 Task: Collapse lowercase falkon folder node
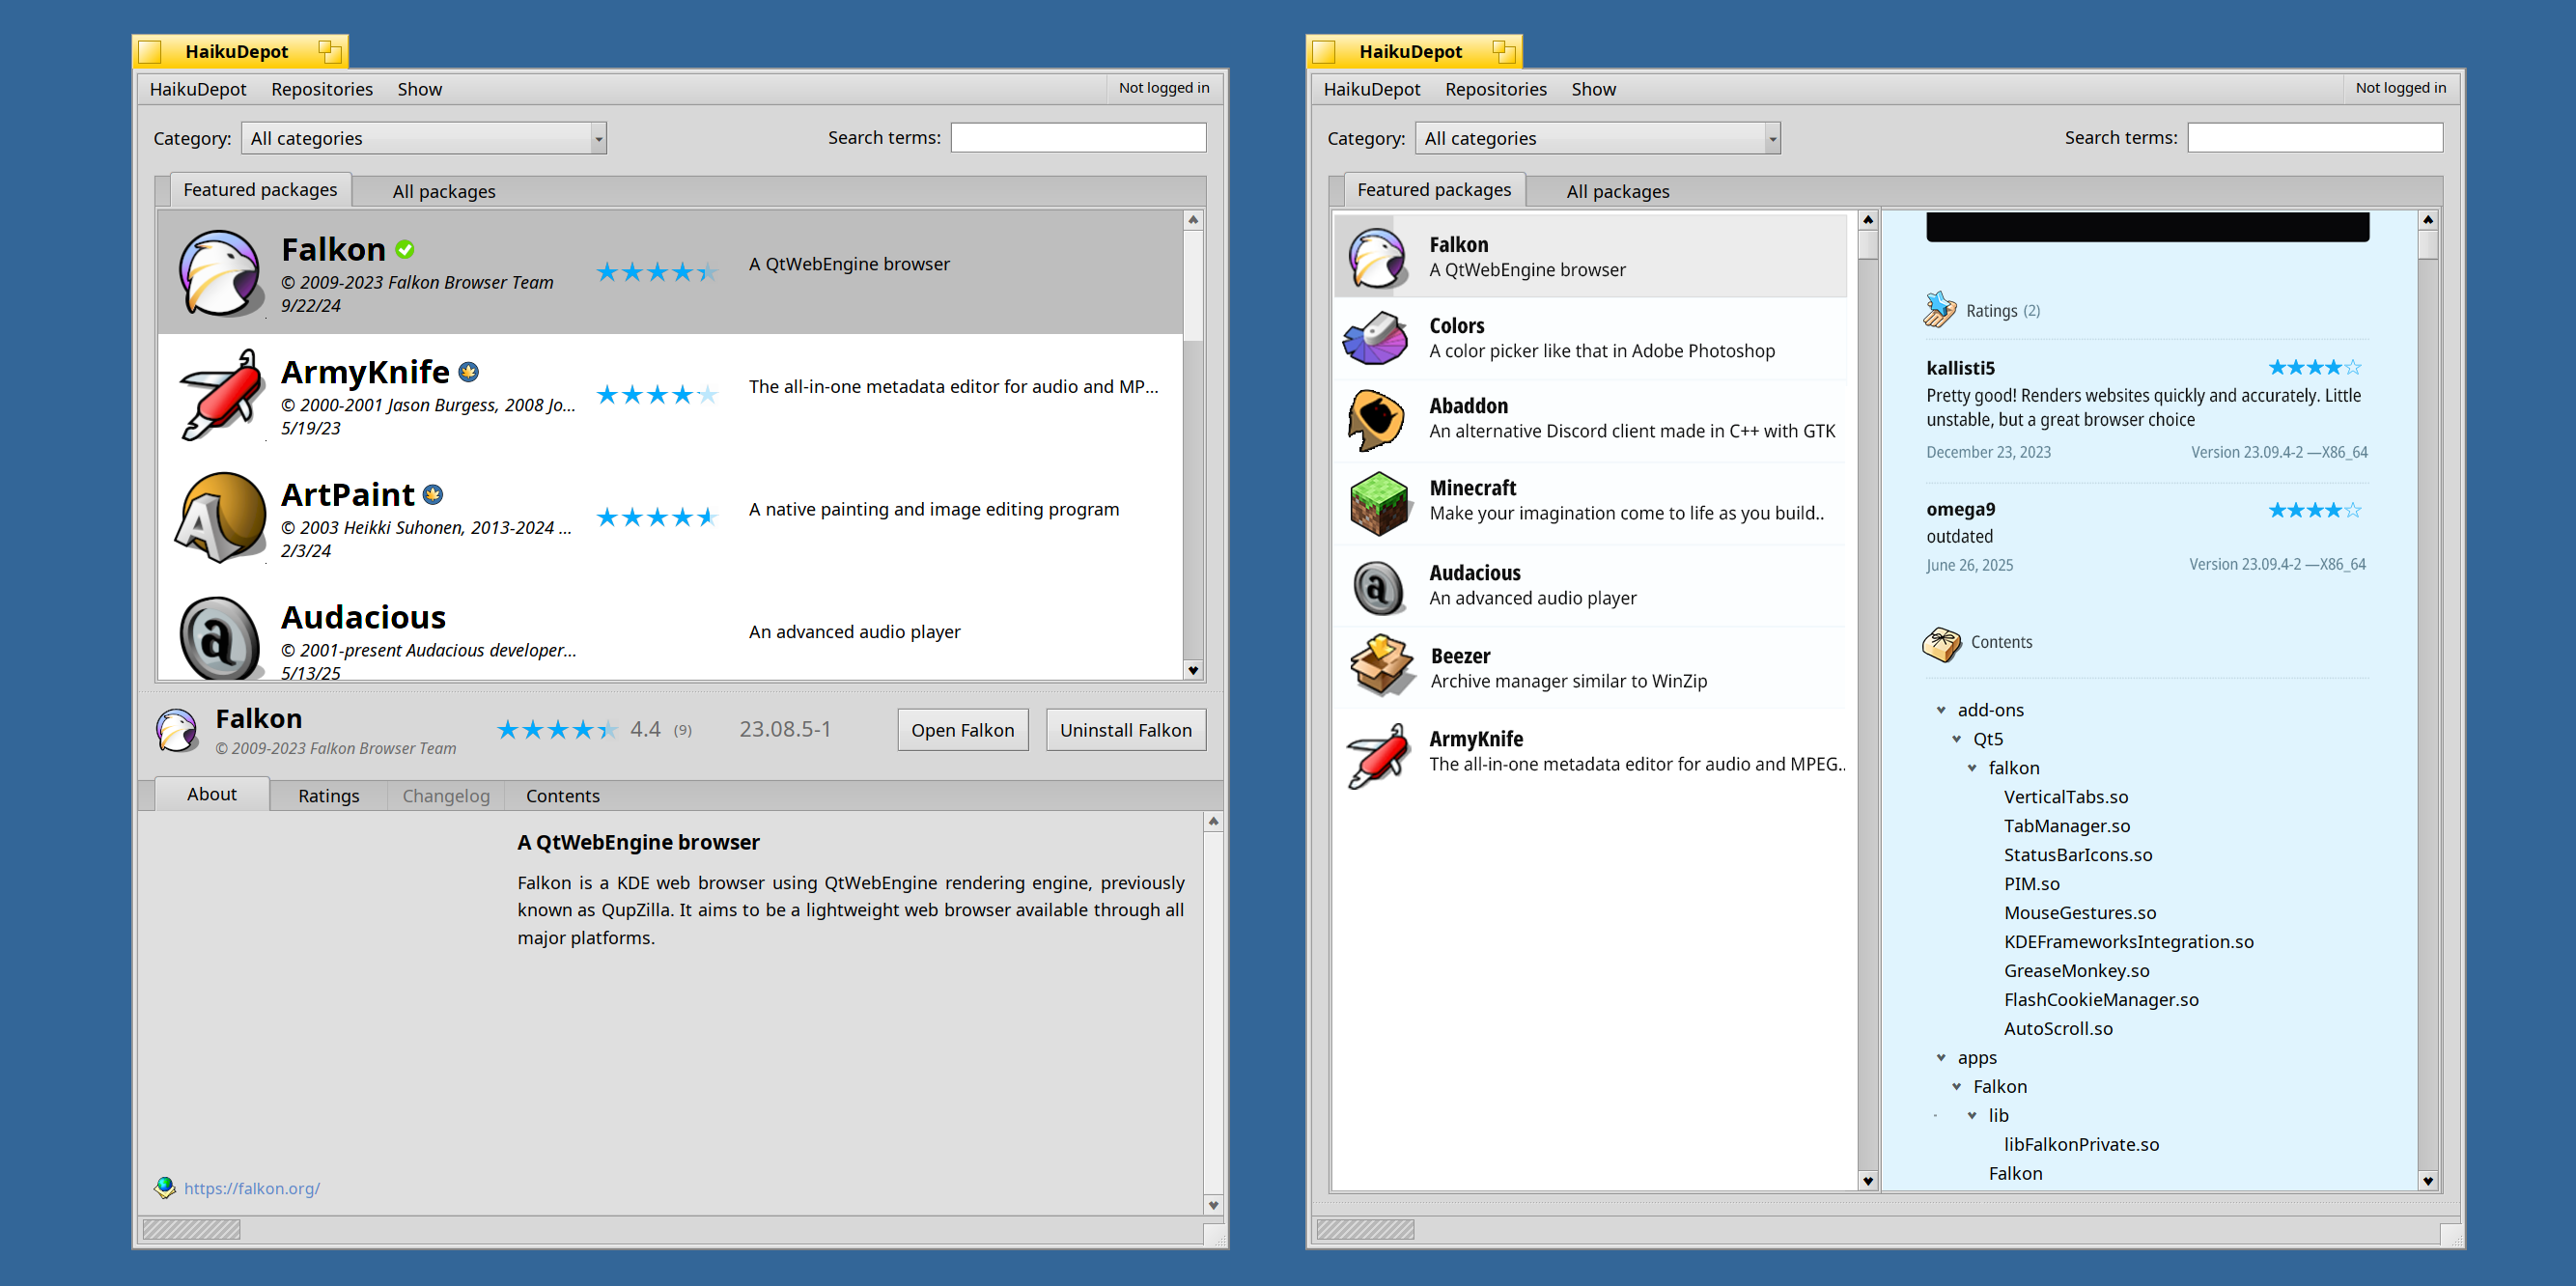pos(1972,768)
